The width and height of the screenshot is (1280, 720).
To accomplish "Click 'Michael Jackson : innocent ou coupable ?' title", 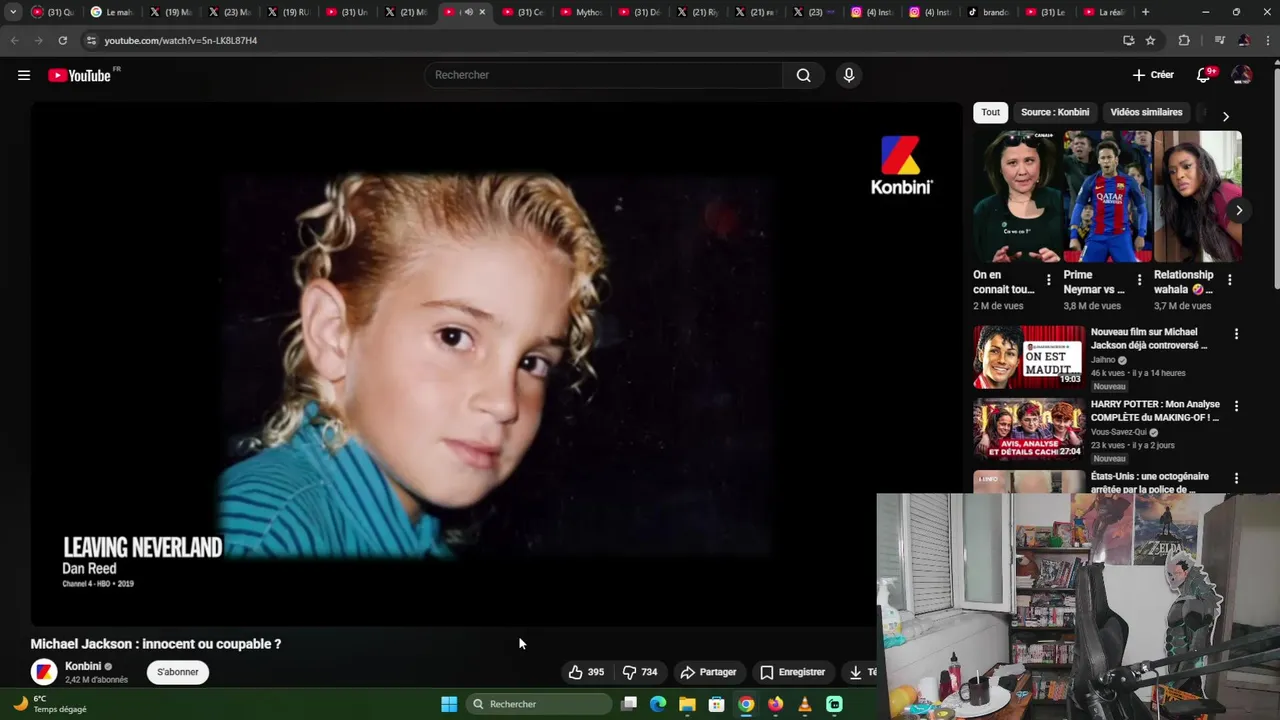I will pyautogui.click(x=156, y=644).
